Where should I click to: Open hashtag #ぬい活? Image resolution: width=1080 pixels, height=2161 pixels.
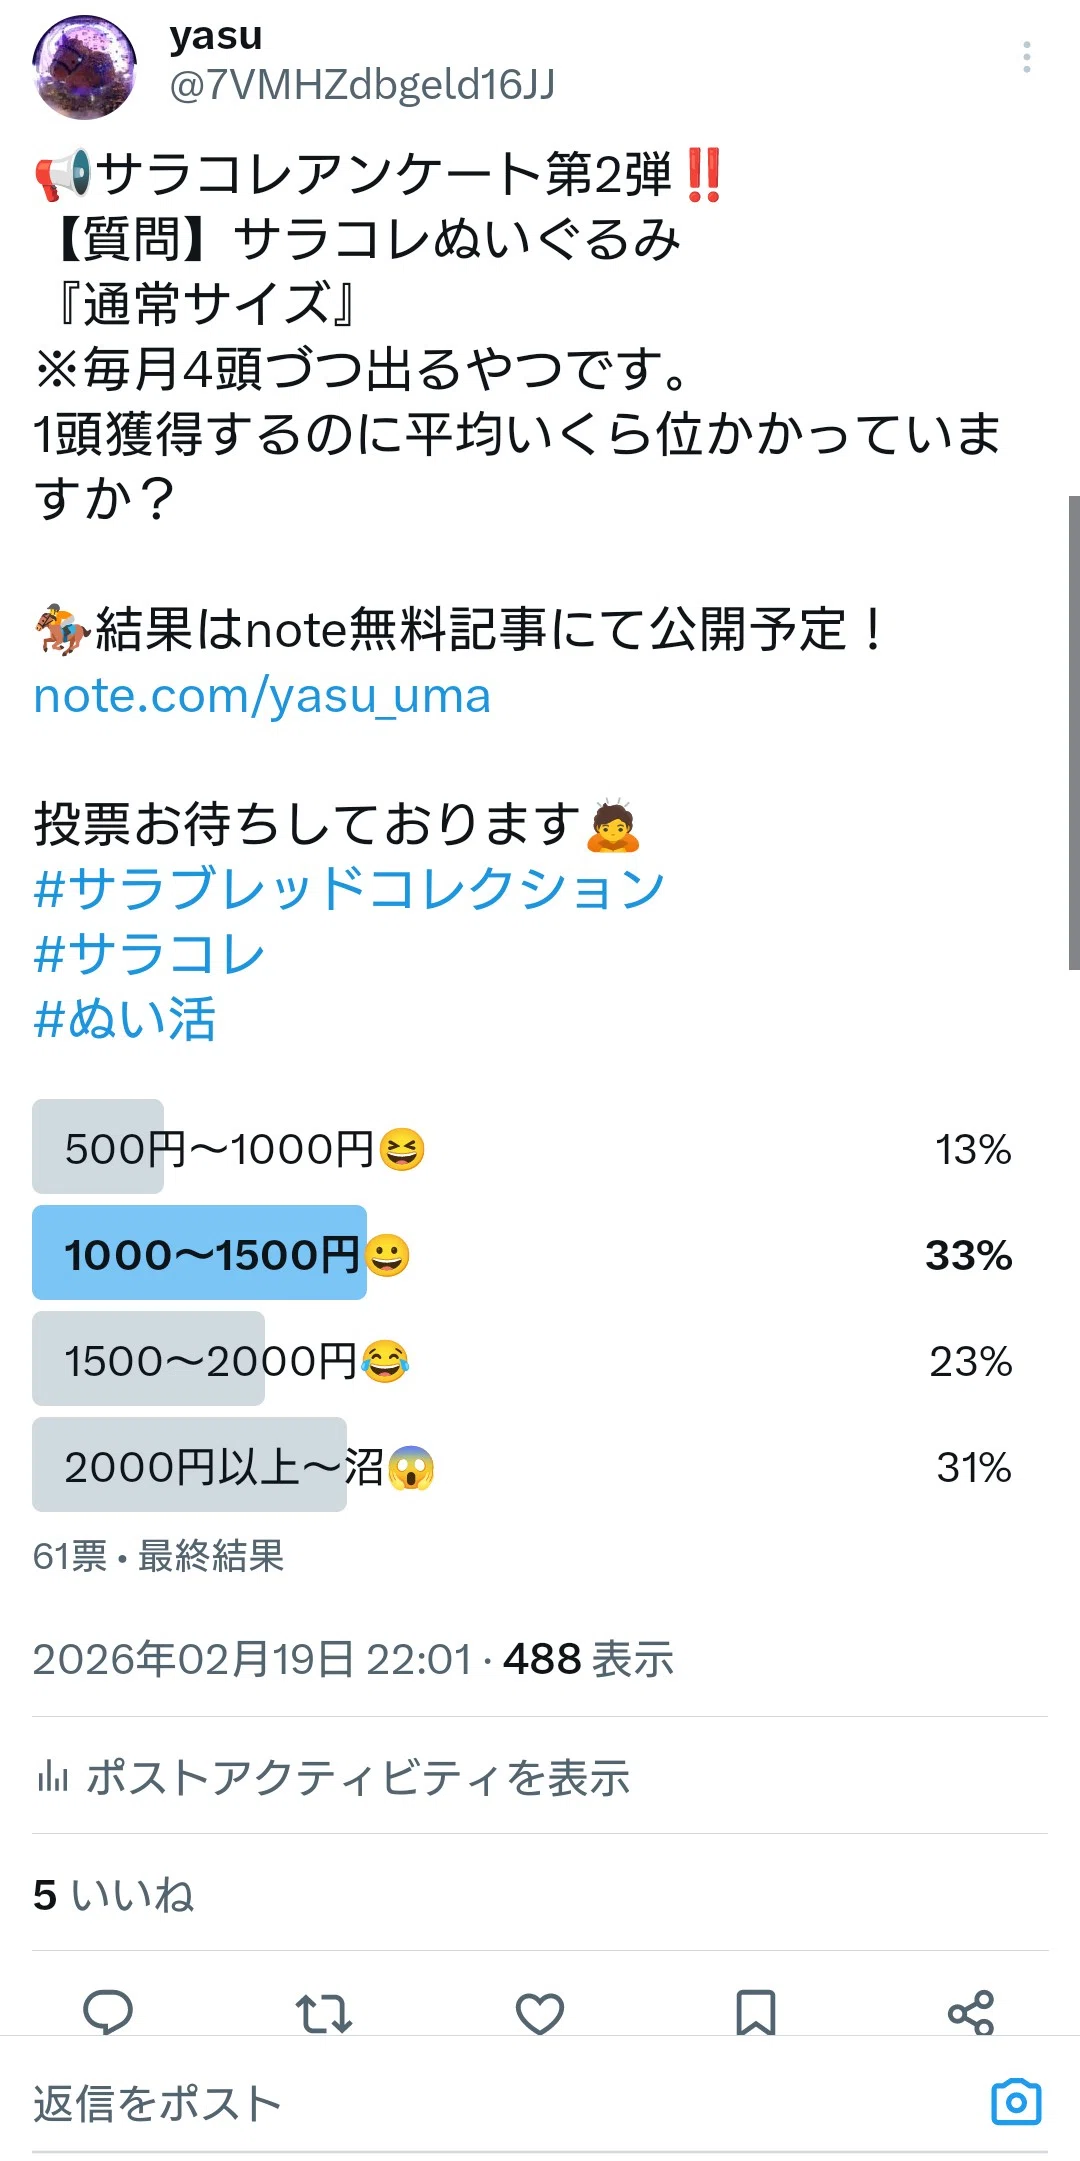tap(124, 1019)
